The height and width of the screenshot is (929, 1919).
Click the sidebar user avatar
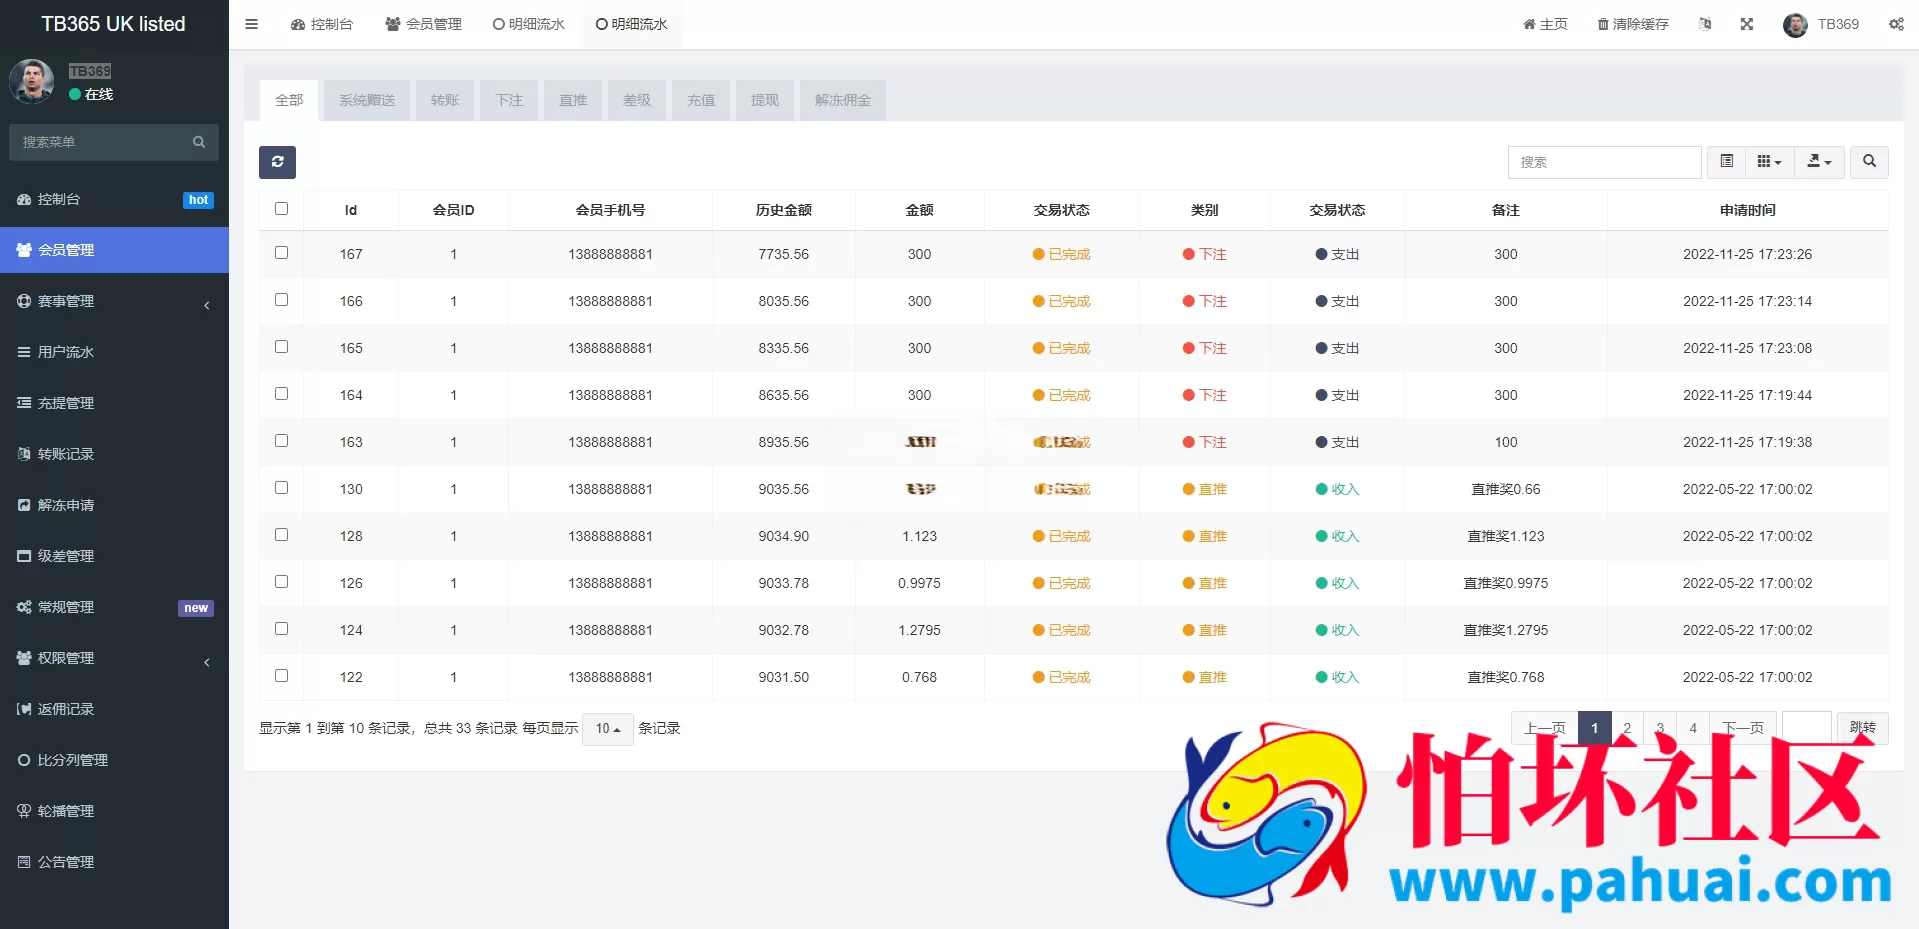pos(32,81)
